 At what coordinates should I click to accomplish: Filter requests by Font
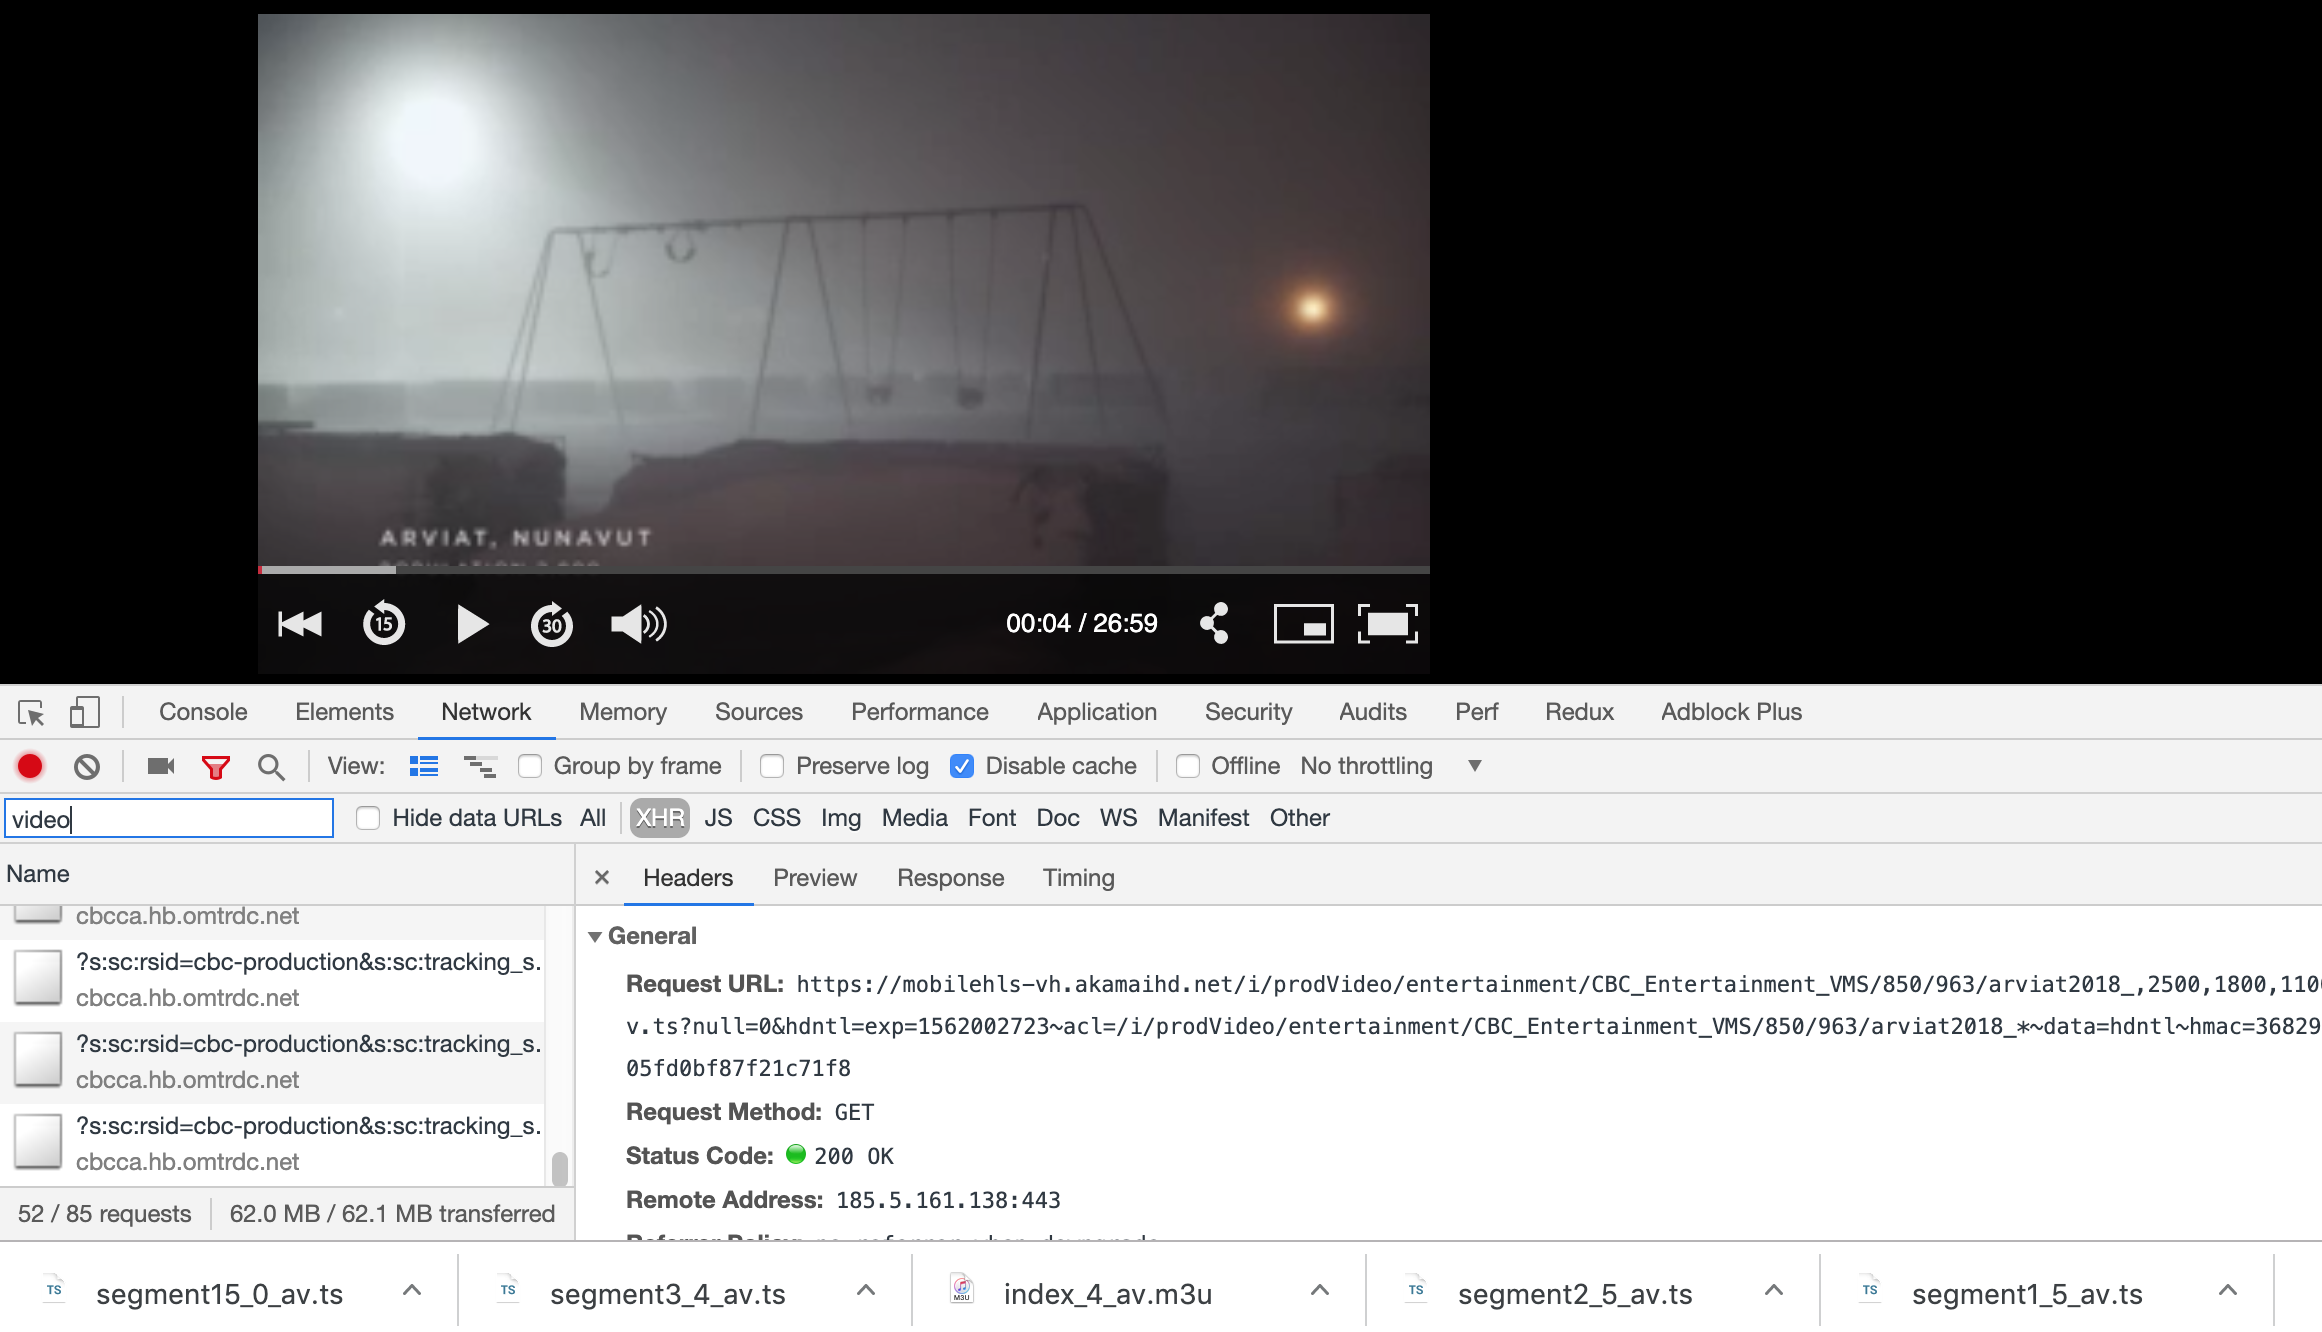(x=992, y=818)
